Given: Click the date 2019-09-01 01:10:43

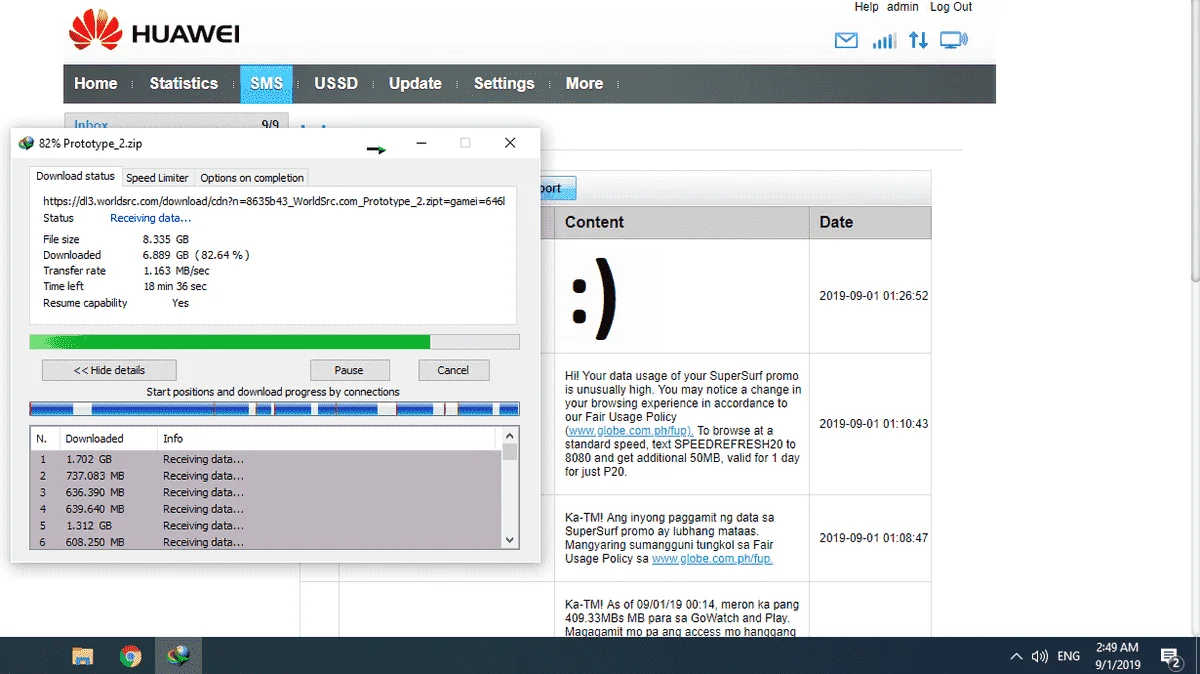Looking at the screenshot, I should (874, 424).
